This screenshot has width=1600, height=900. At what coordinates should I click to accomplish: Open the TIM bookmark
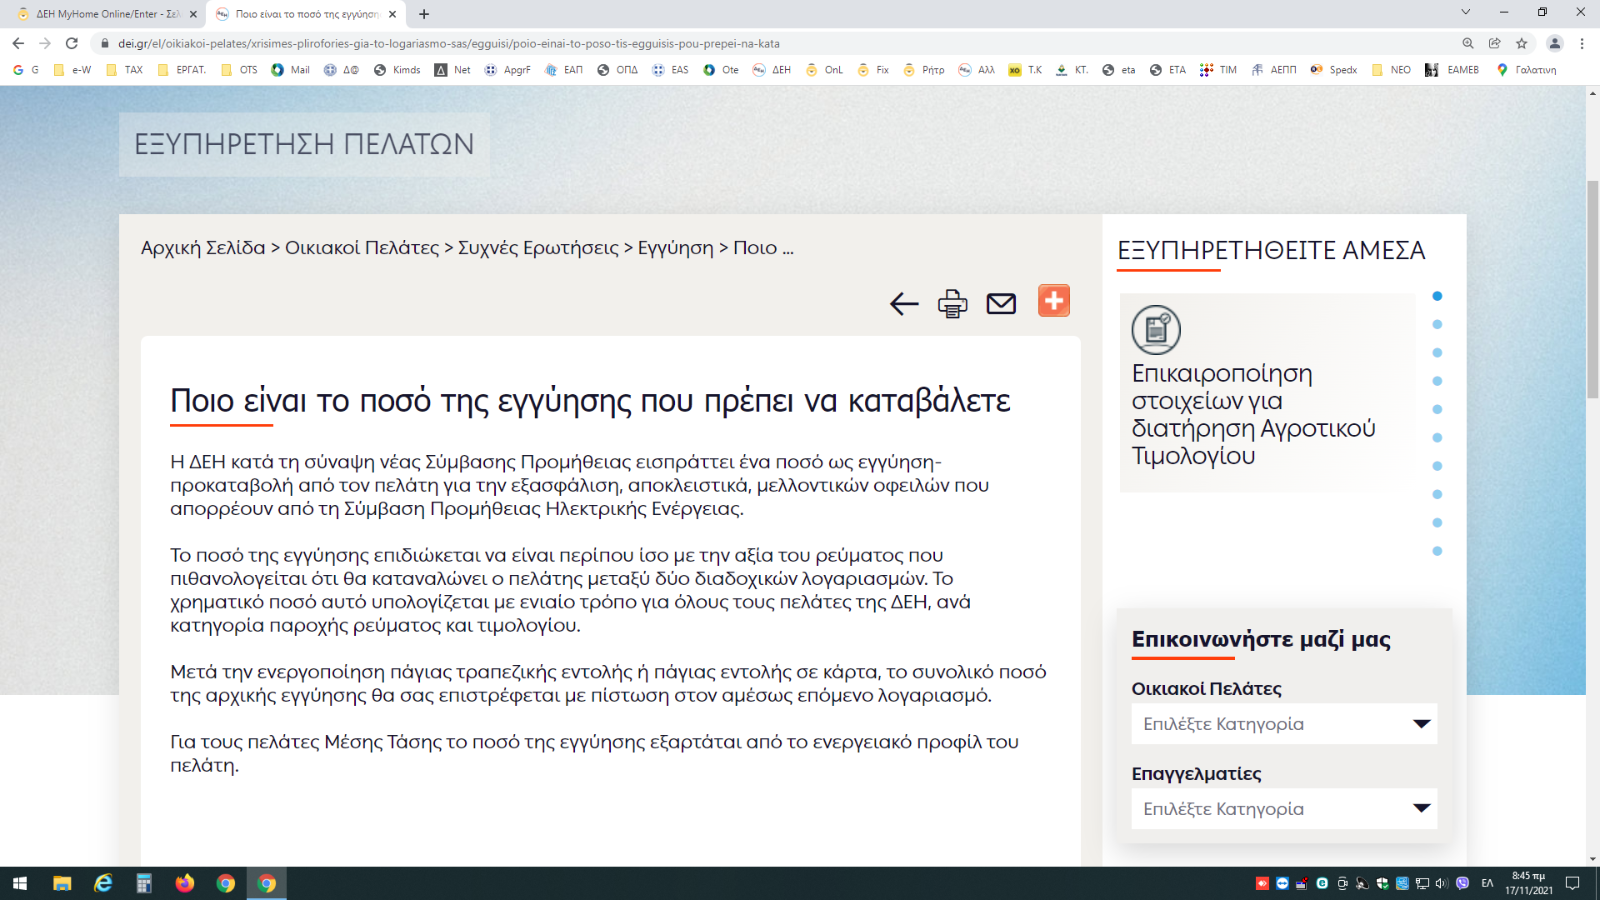tap(1219, 70)
